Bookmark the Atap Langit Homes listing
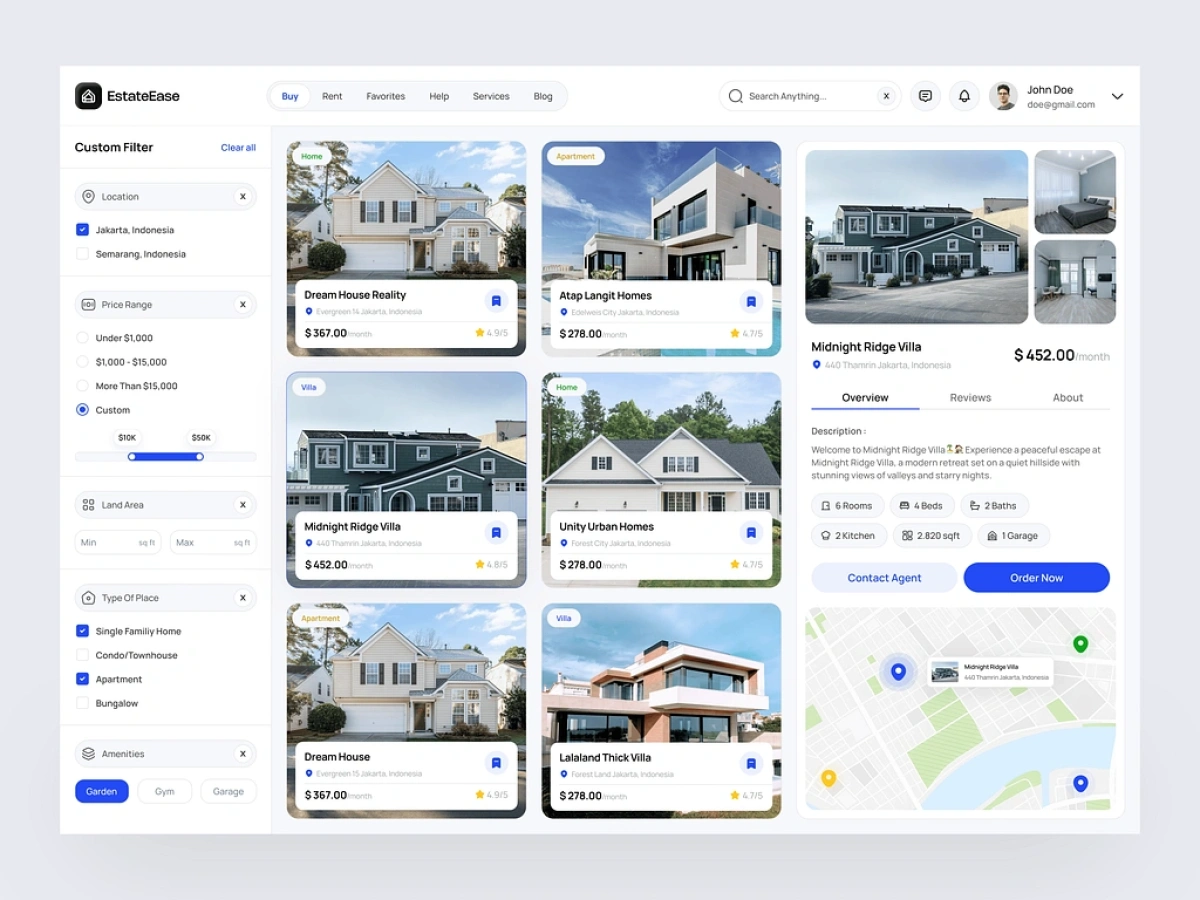The width and height of the screenshot is (1200, 900). 751,301
